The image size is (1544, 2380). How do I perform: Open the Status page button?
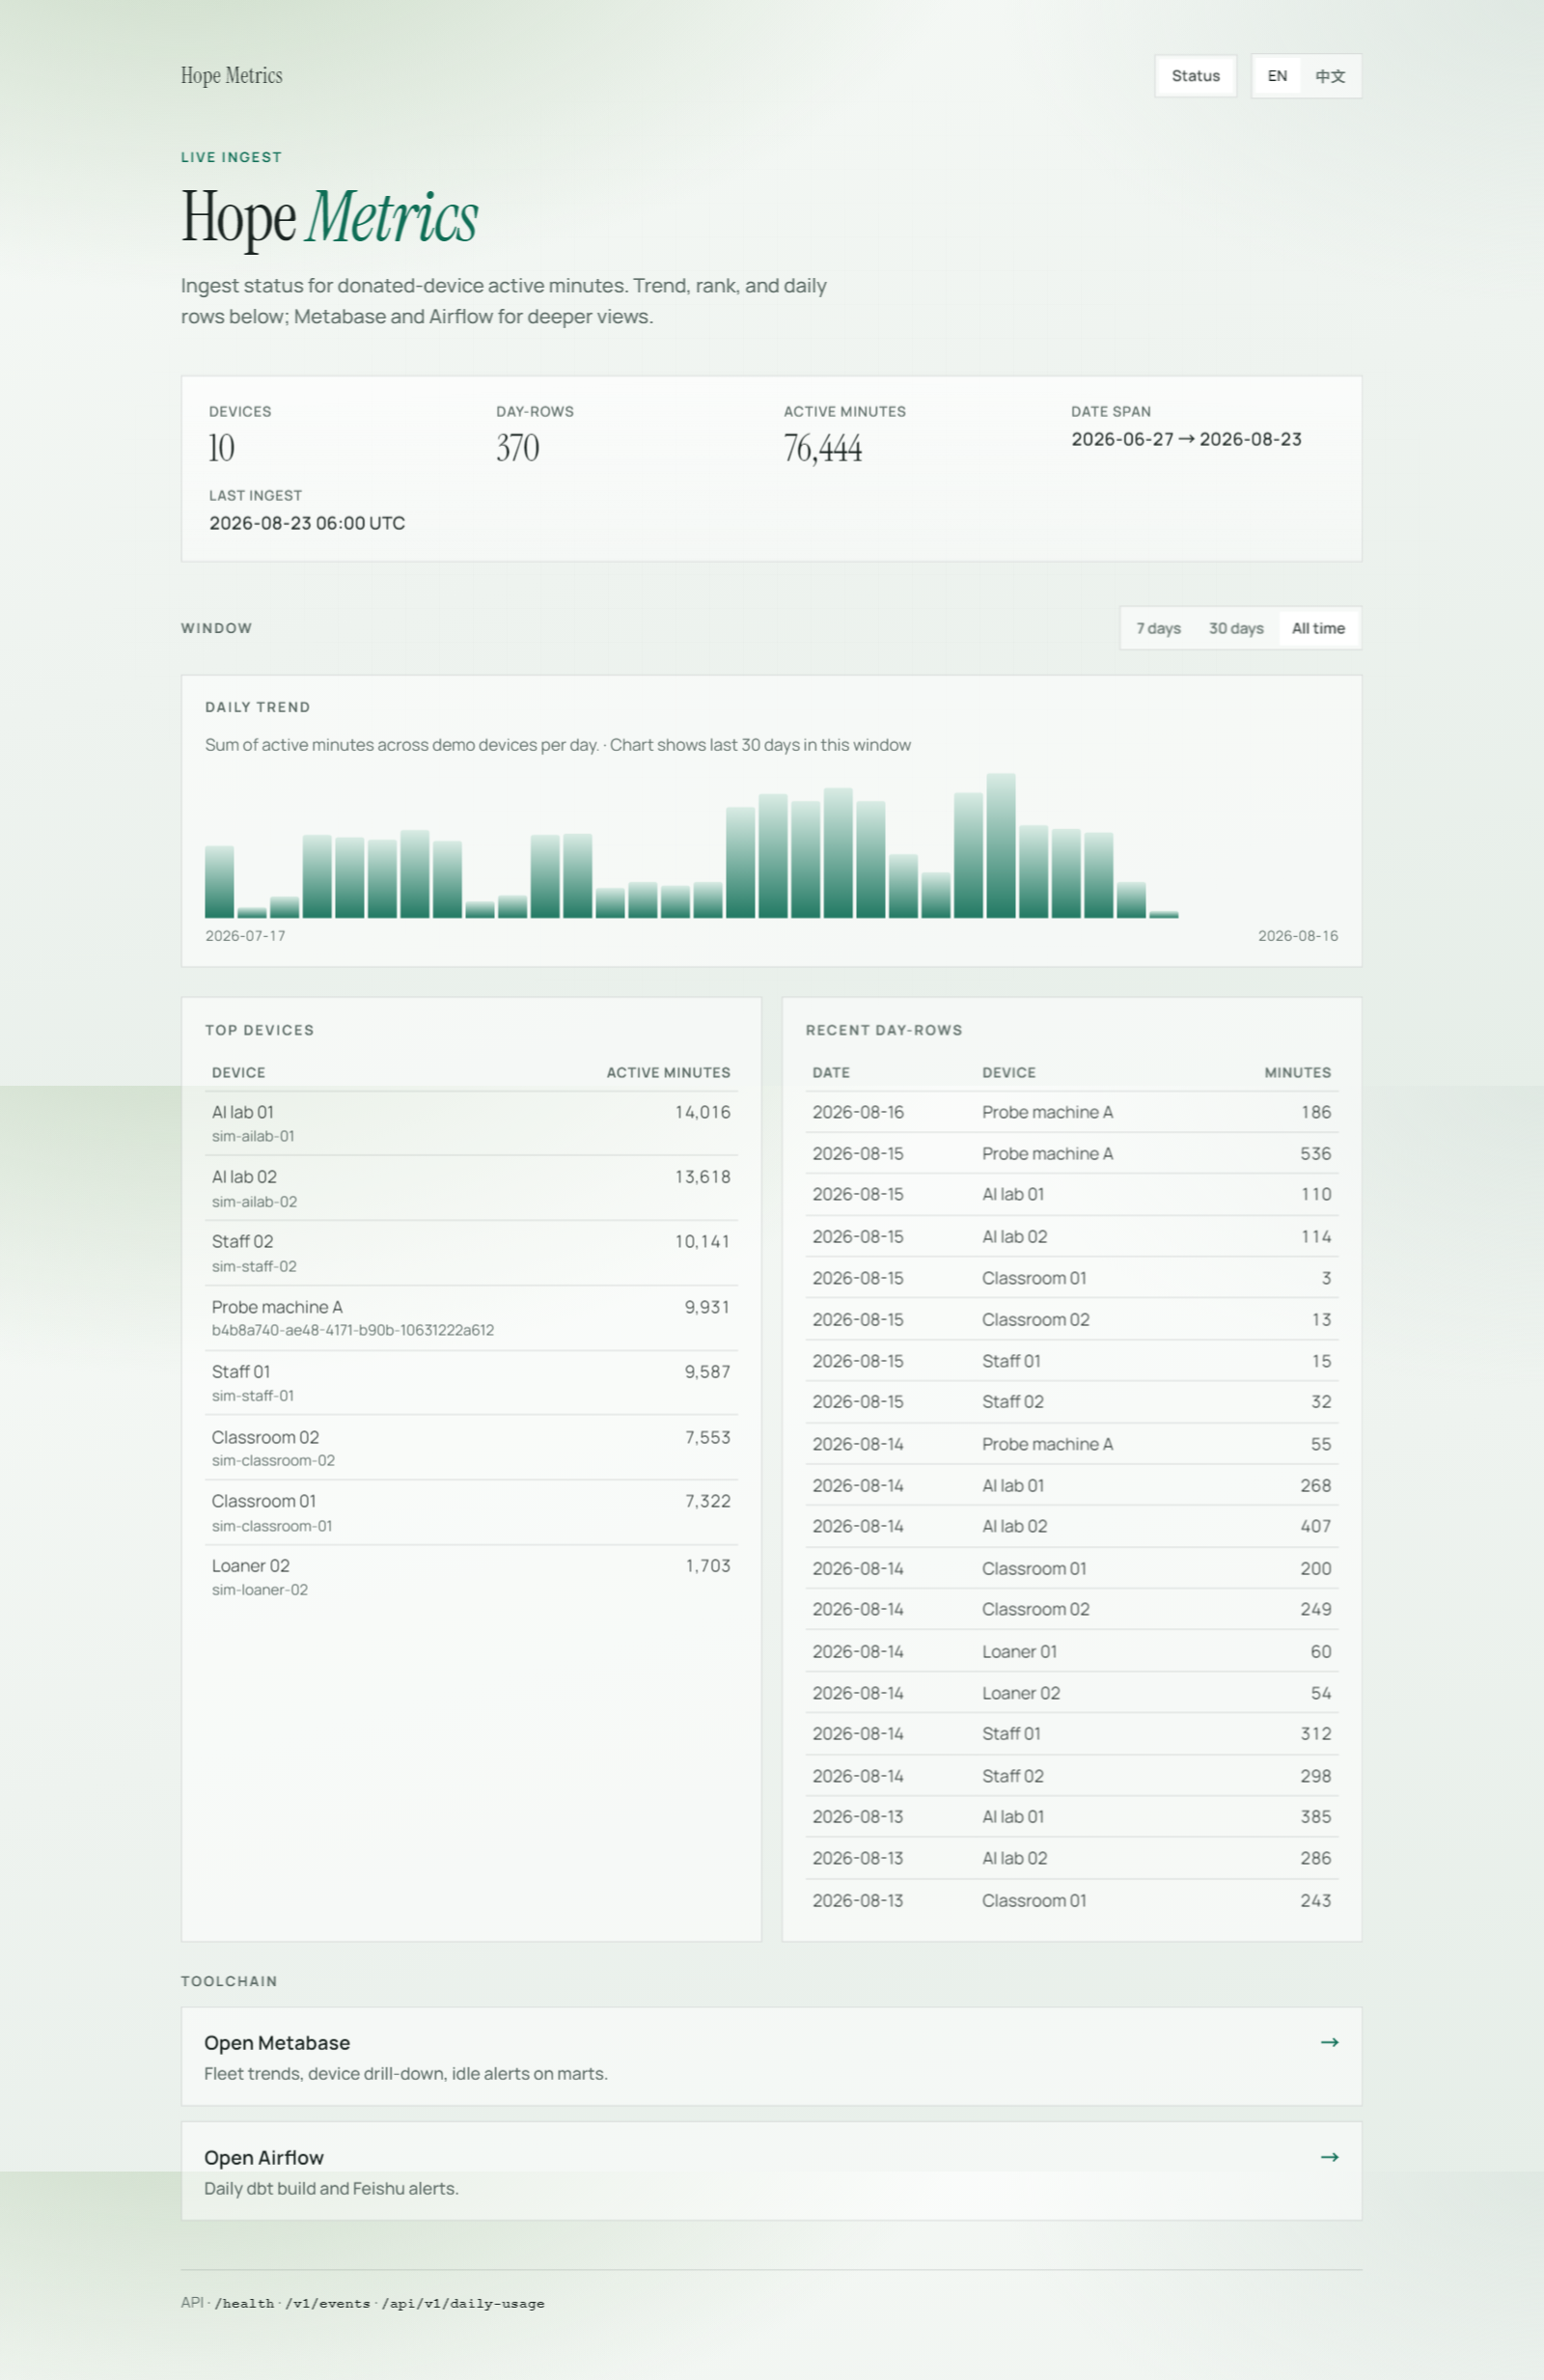[x=1195, y=76]
